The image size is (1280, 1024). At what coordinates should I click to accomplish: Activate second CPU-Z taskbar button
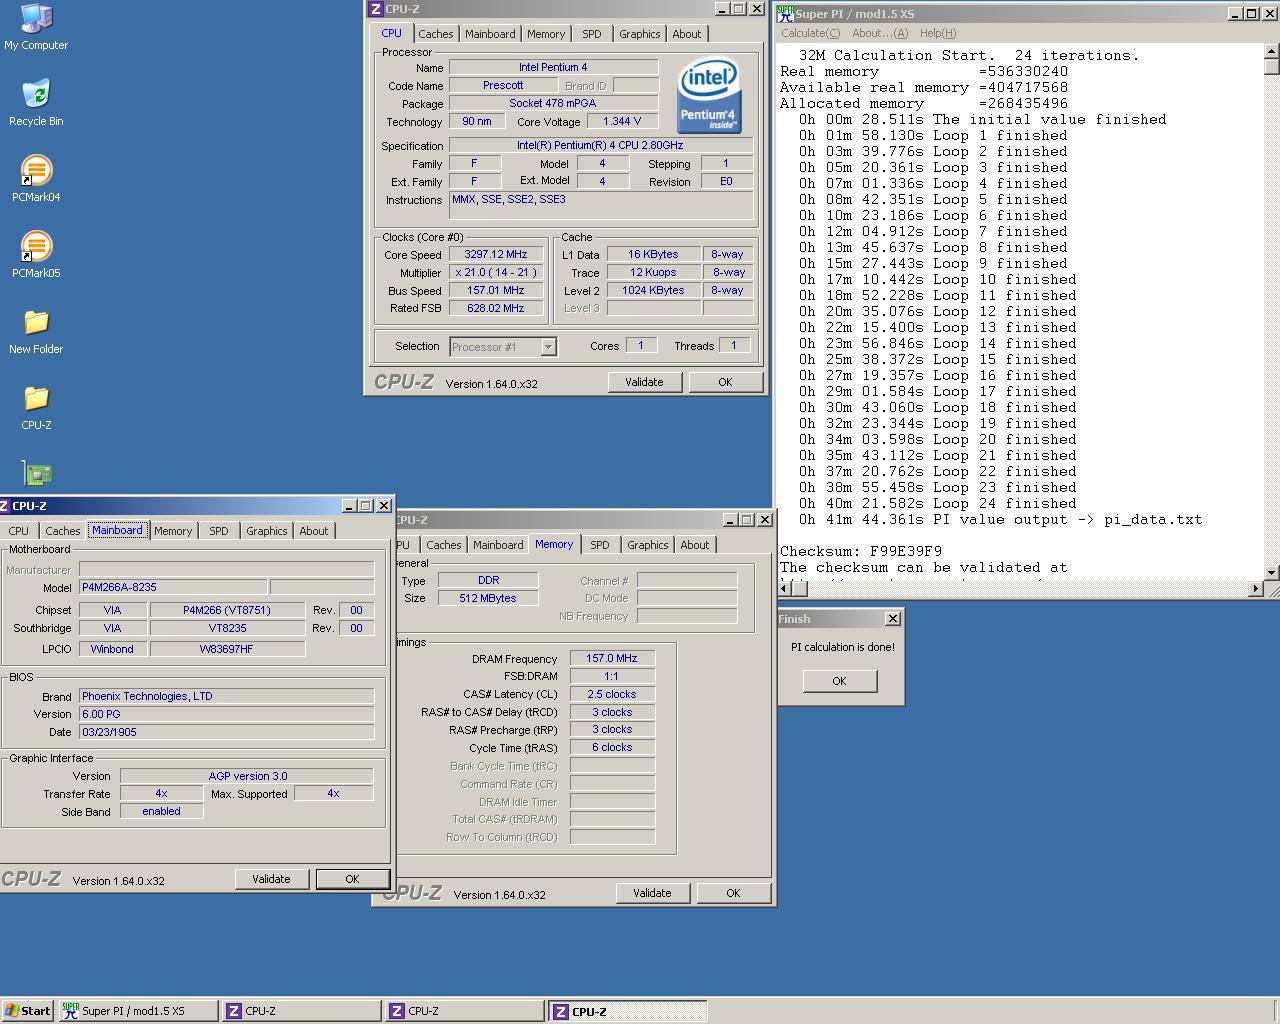coord(465,1011)
